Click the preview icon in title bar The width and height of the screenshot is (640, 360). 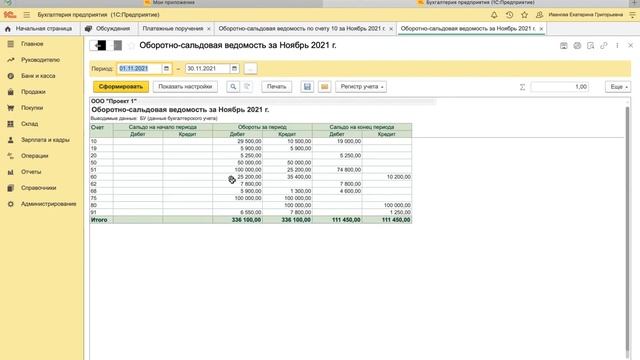[591, 46]
